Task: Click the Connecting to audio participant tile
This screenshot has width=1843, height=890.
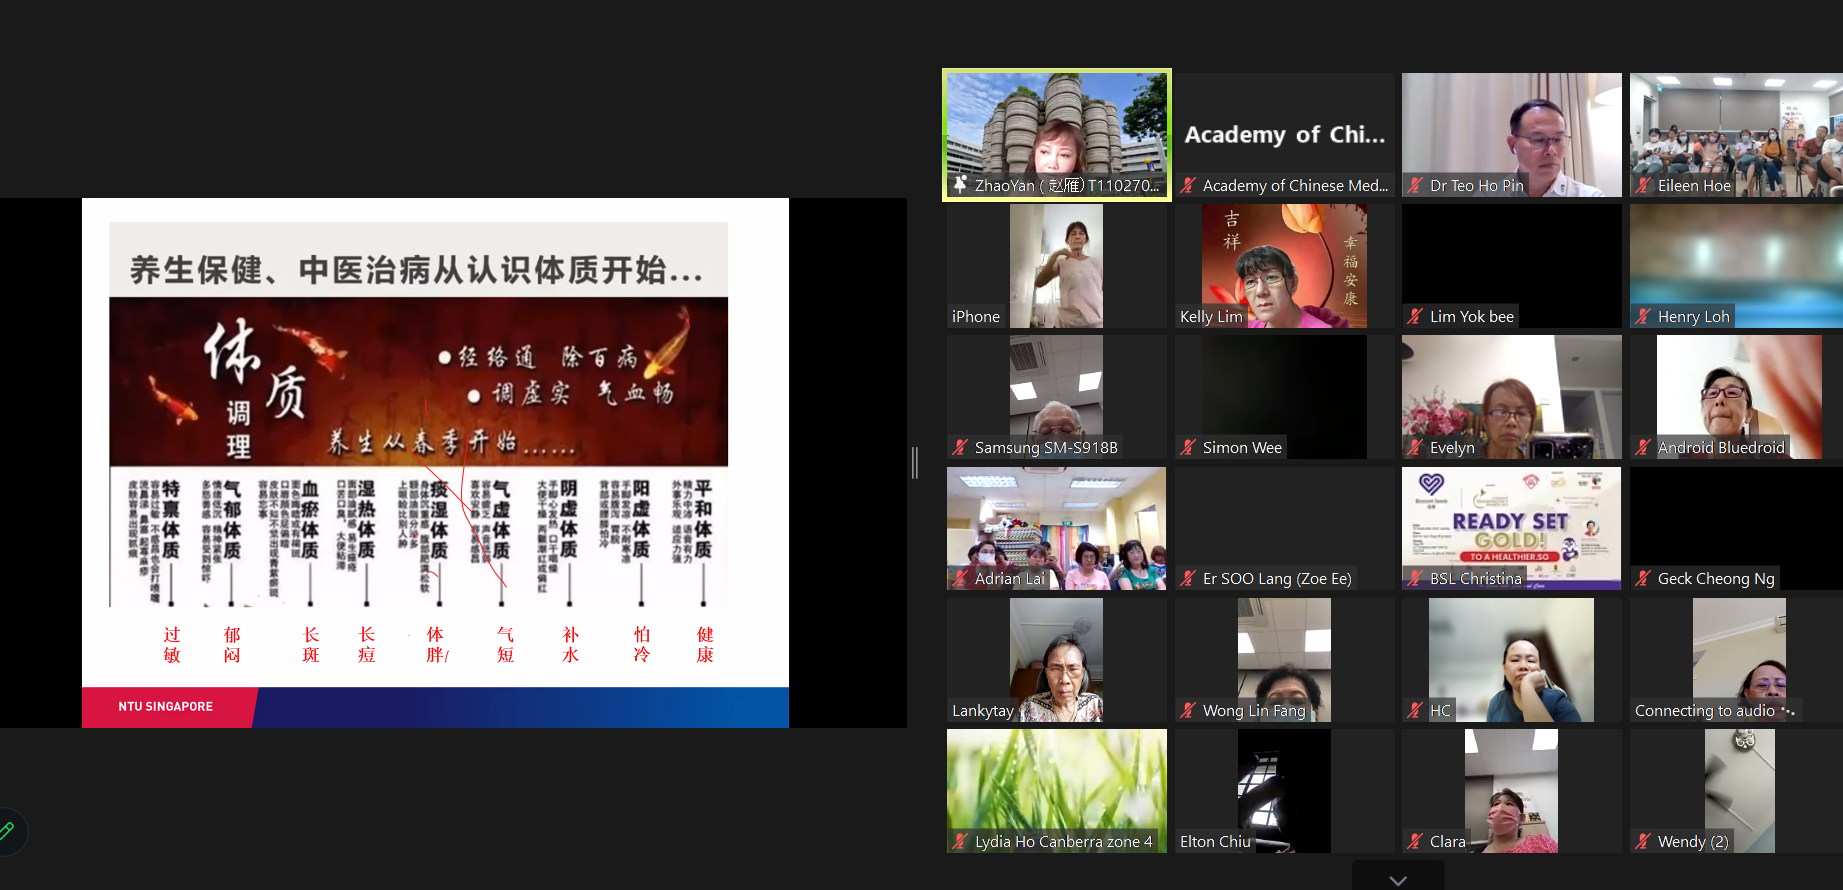Action: 1738,659
